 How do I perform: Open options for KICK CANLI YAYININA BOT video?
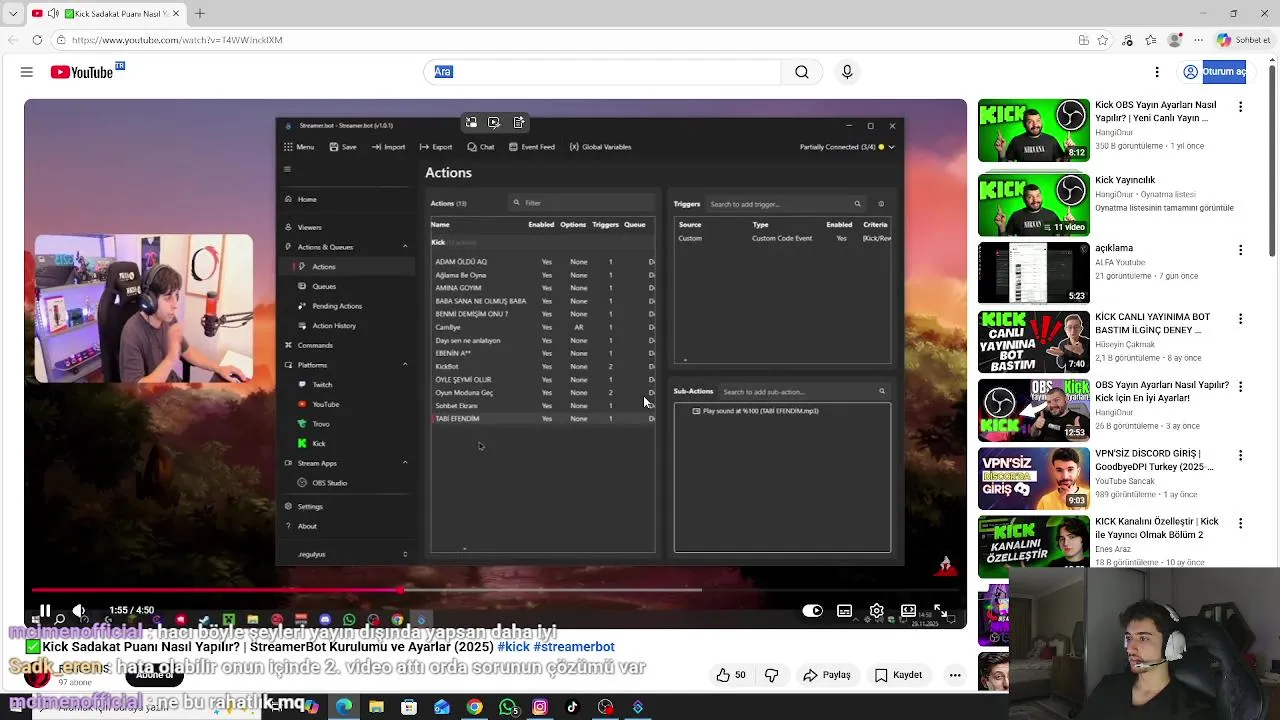point(1241,319)
